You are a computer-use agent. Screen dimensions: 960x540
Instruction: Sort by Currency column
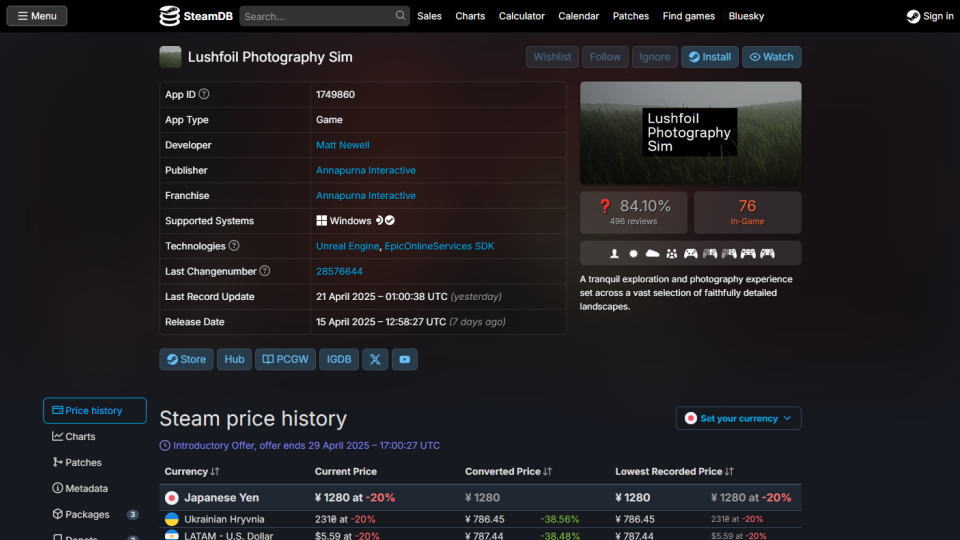pyautogui.click(x=192, y=471)
